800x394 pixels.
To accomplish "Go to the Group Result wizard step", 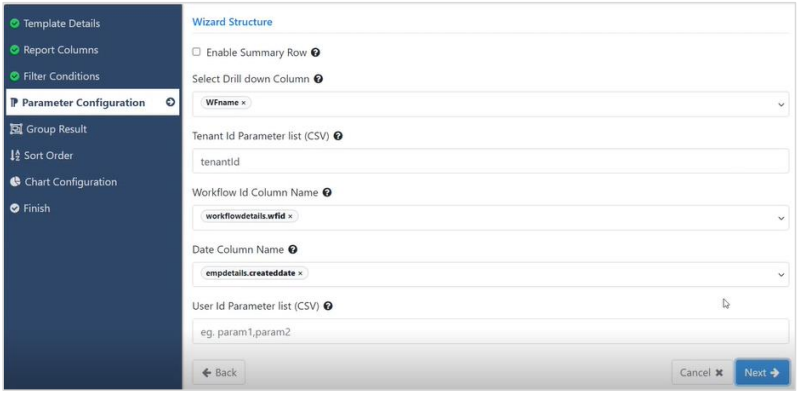I will coord(48,129).
